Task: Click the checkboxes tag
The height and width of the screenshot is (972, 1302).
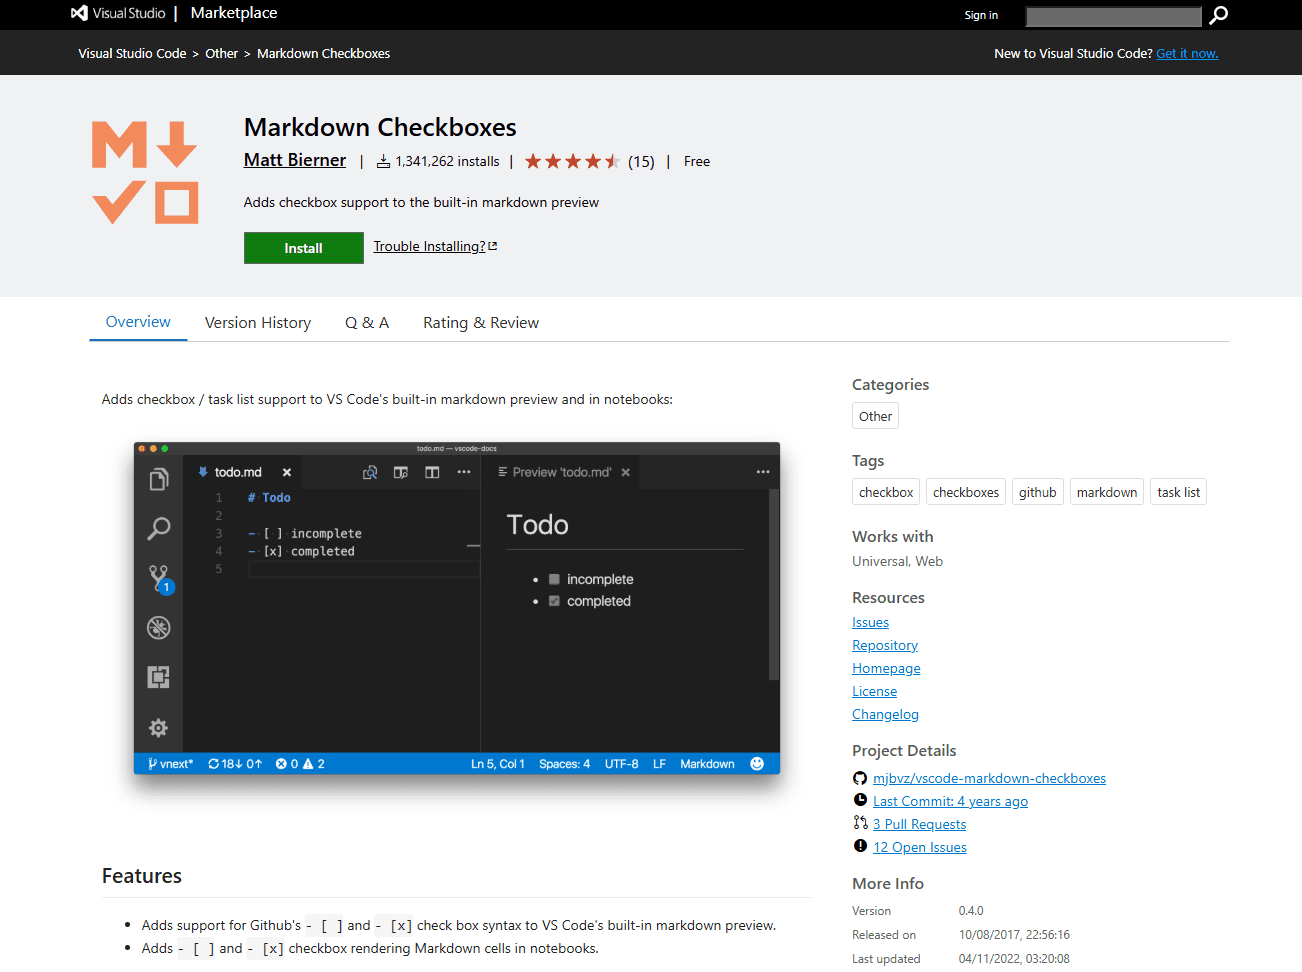Action: pos(966,492)
